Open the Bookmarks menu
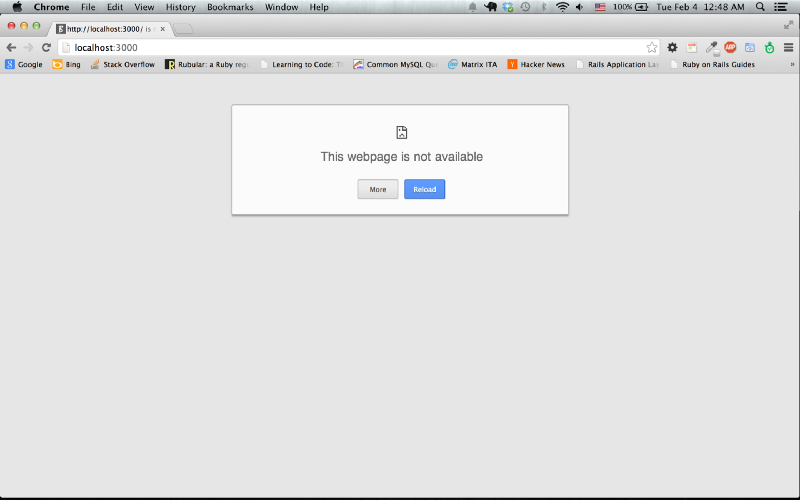 point(230,7)
